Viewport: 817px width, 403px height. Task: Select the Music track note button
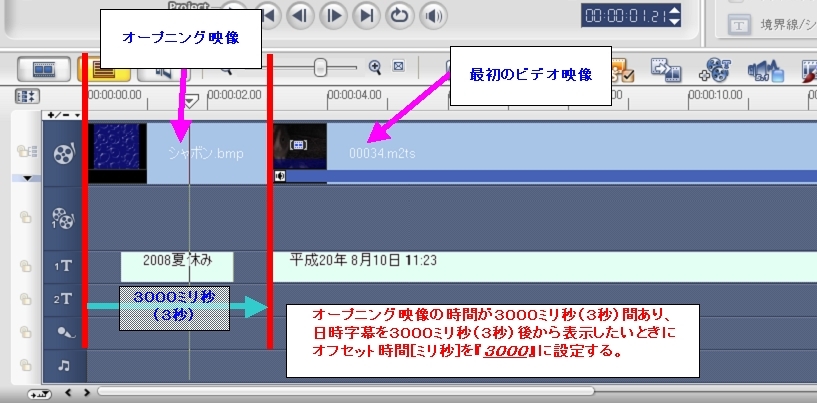click(64, 365)
